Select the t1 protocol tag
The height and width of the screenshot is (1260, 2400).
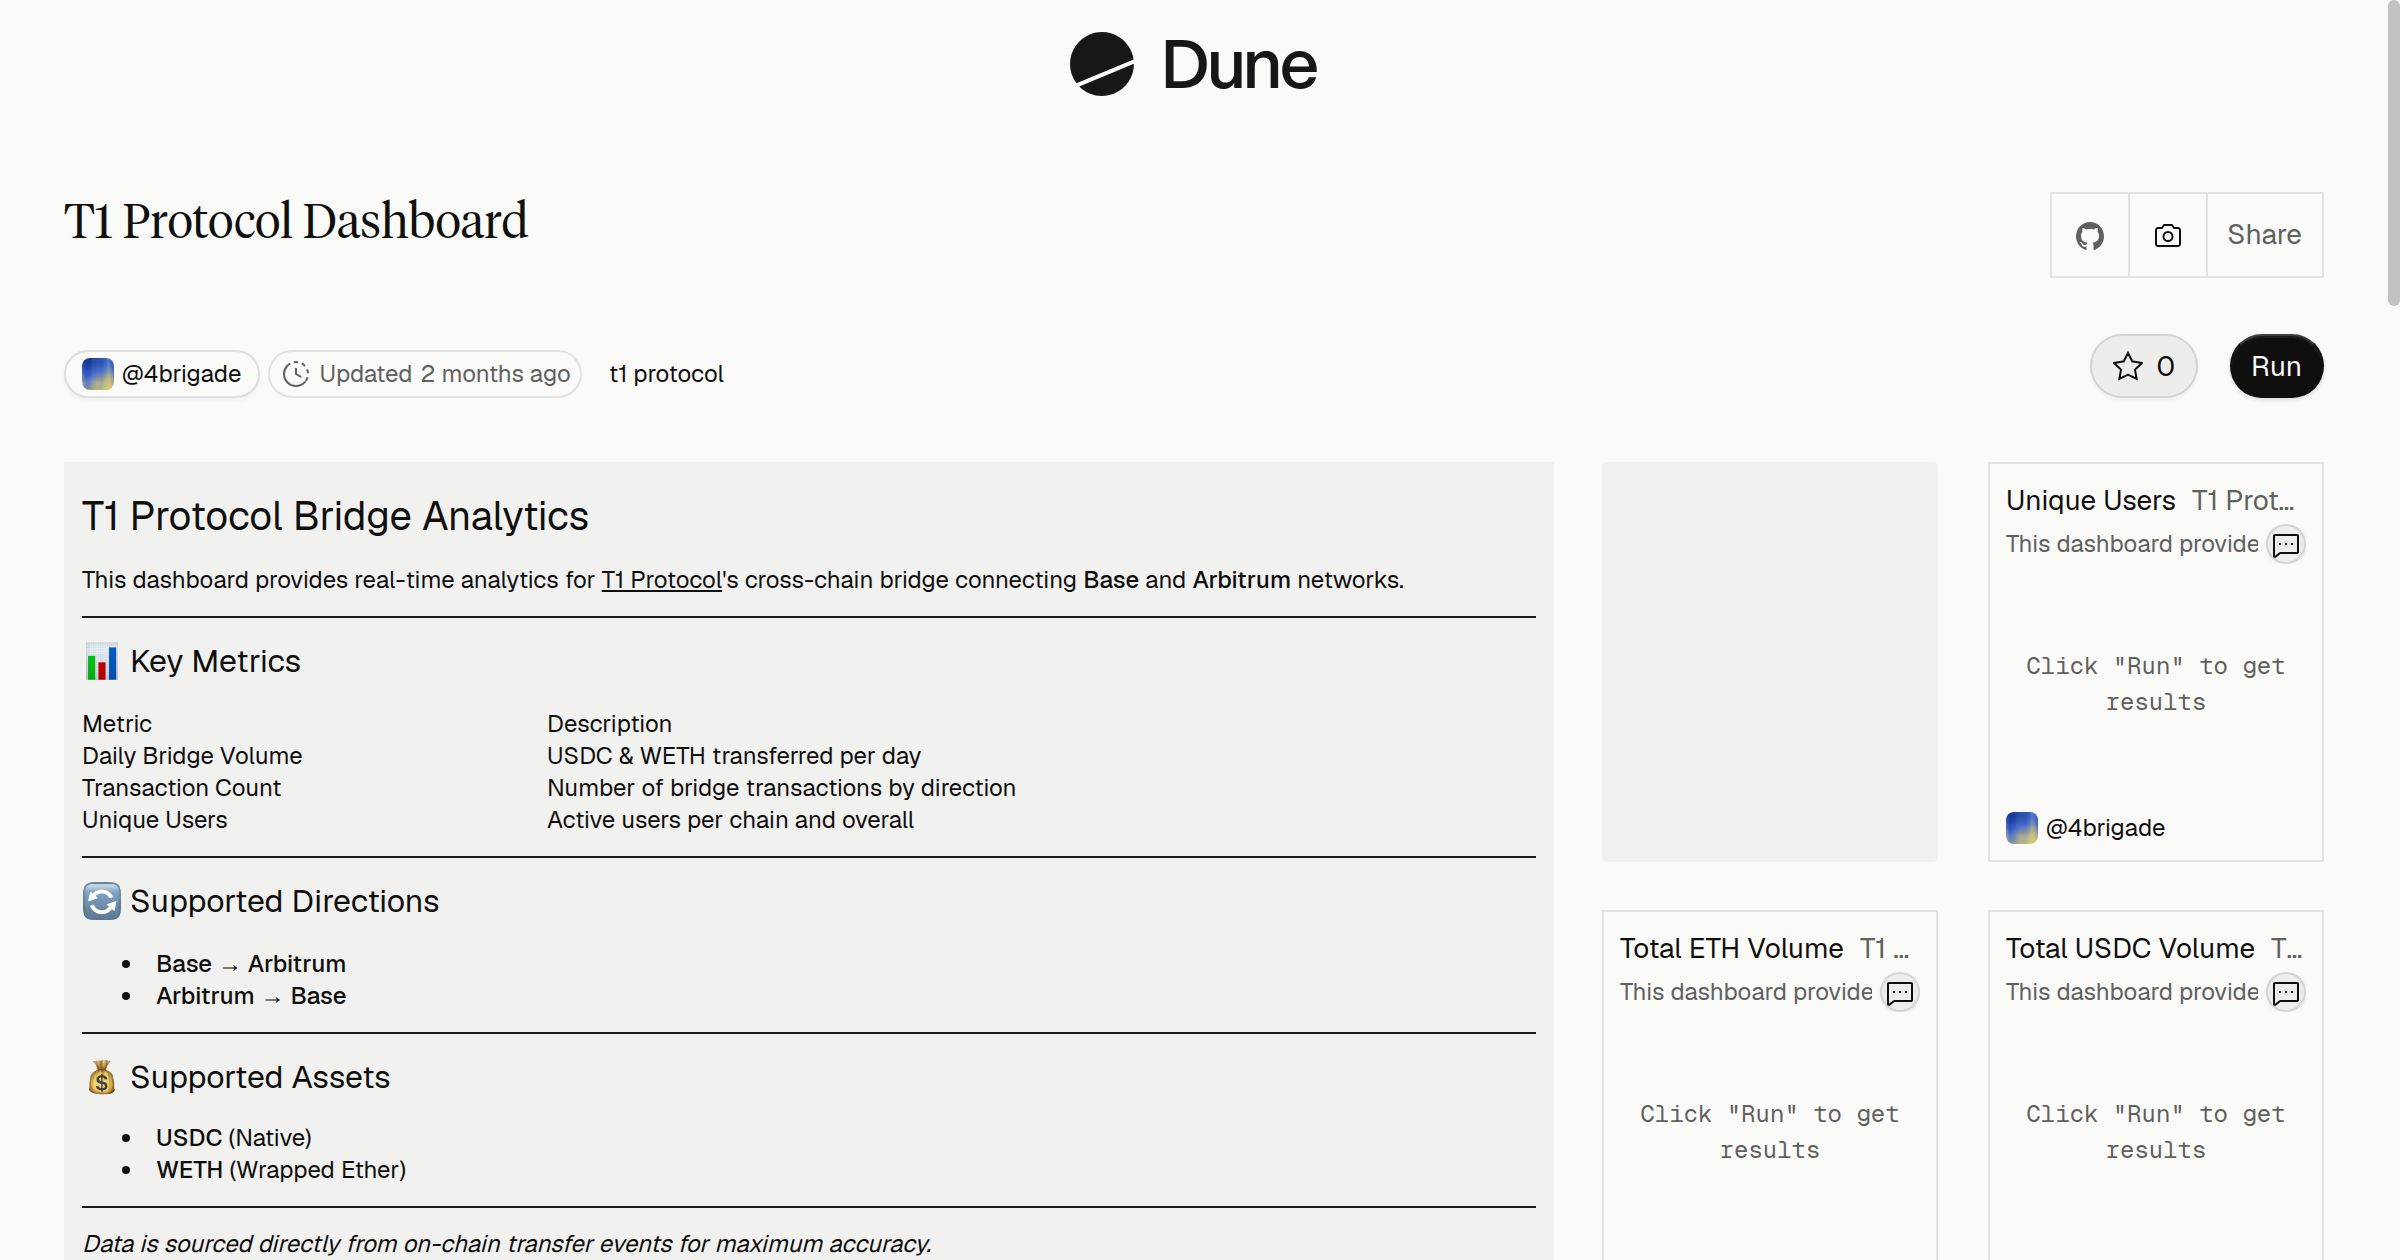click(666, 374)
